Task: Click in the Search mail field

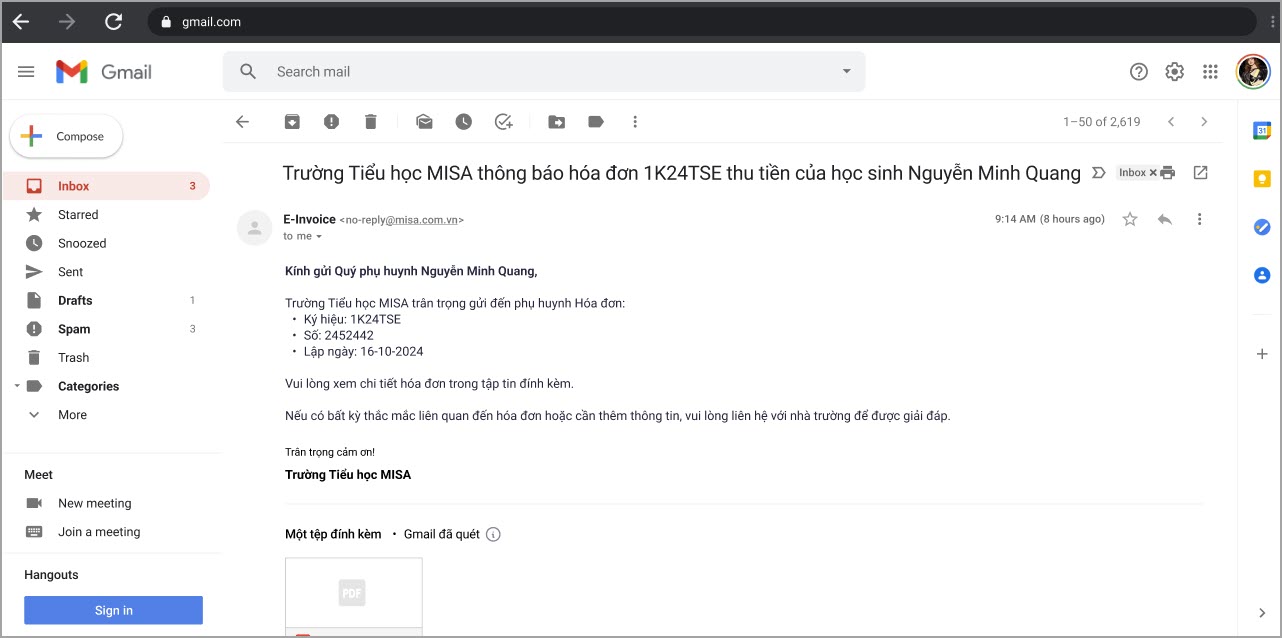Action: (x=545, y=72)
